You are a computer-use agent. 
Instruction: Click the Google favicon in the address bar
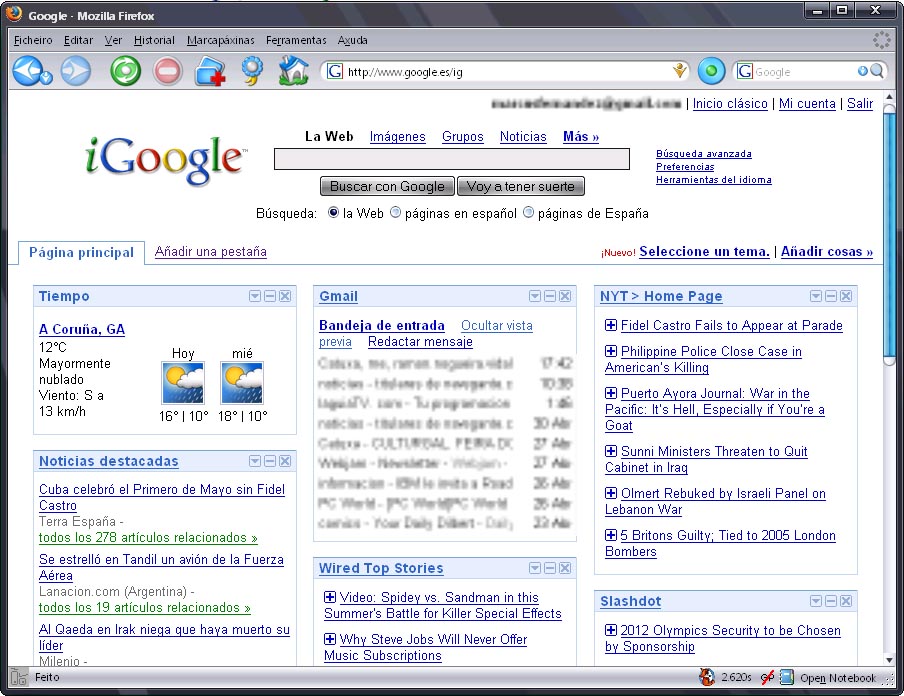point(334,72)
